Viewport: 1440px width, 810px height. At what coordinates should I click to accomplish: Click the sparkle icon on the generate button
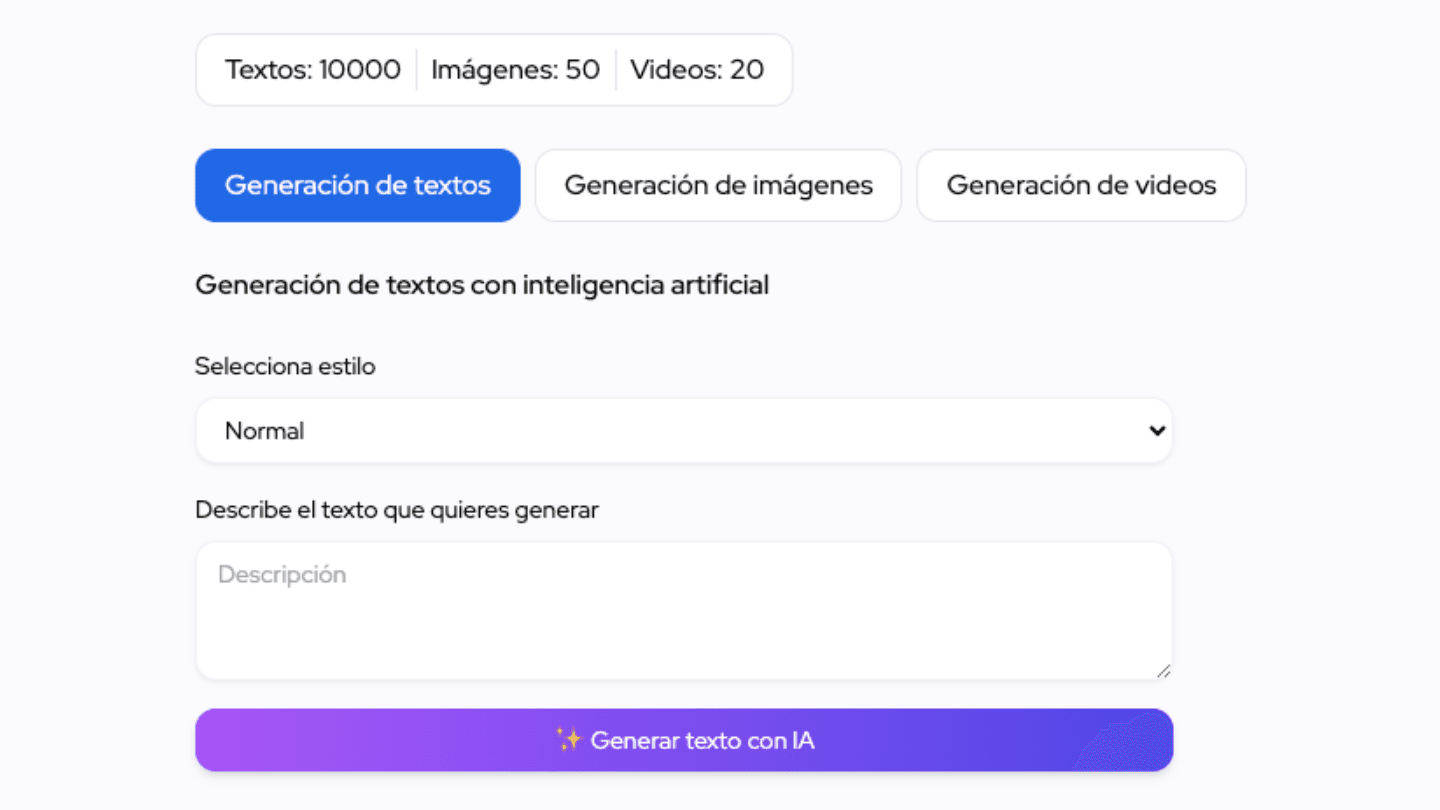tap(570, 740)
